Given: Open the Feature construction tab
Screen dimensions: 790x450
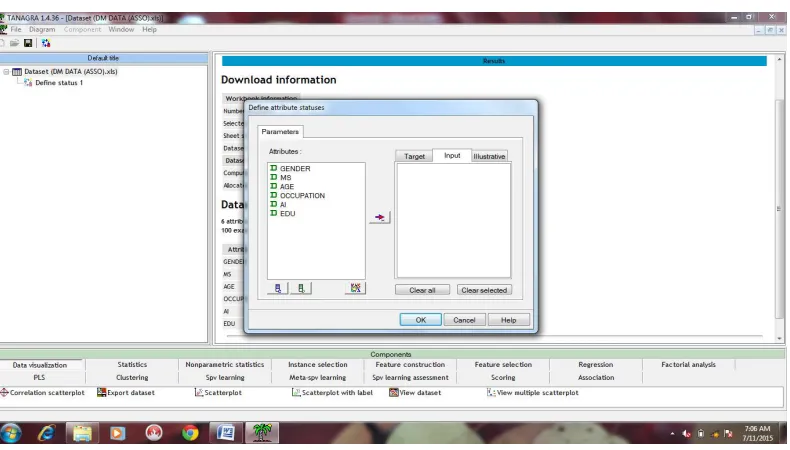Looking at the screenshot, I should point(410,364).
